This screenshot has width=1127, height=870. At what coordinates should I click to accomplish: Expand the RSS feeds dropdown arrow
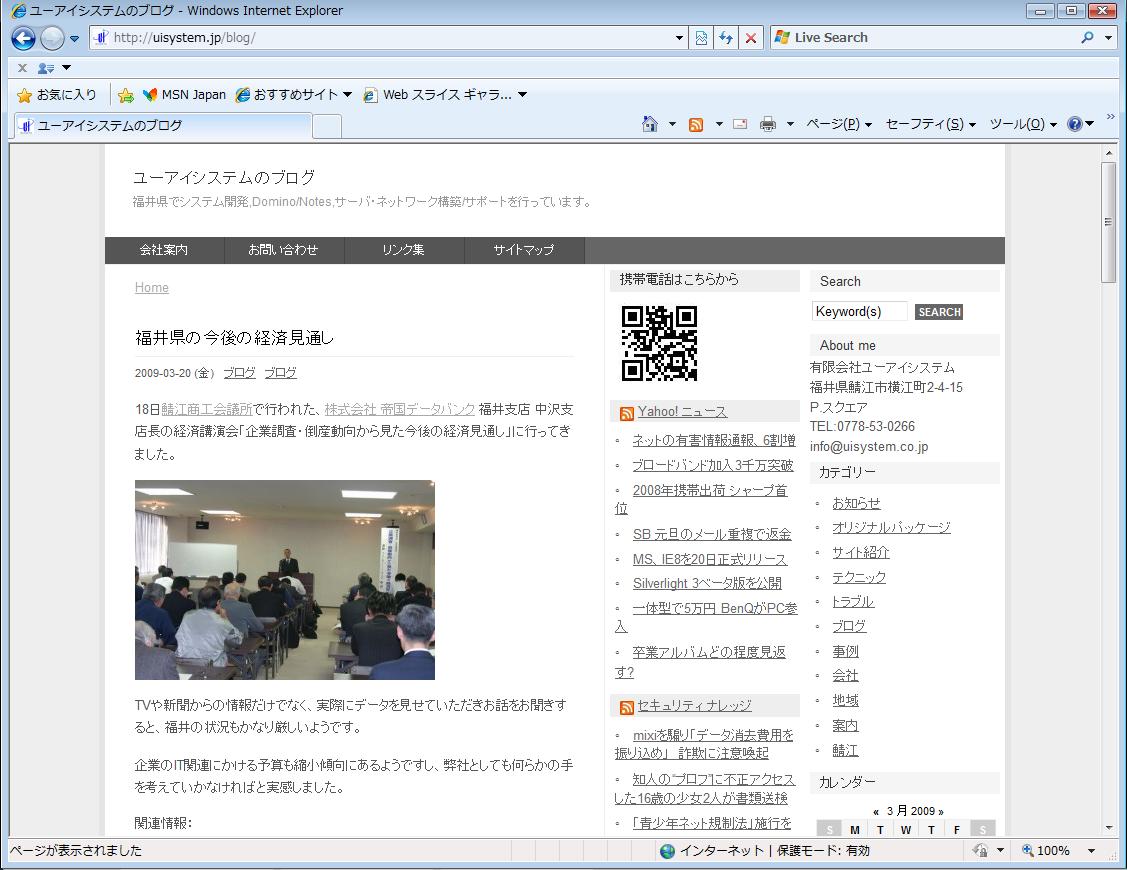(x=719, y=124)
